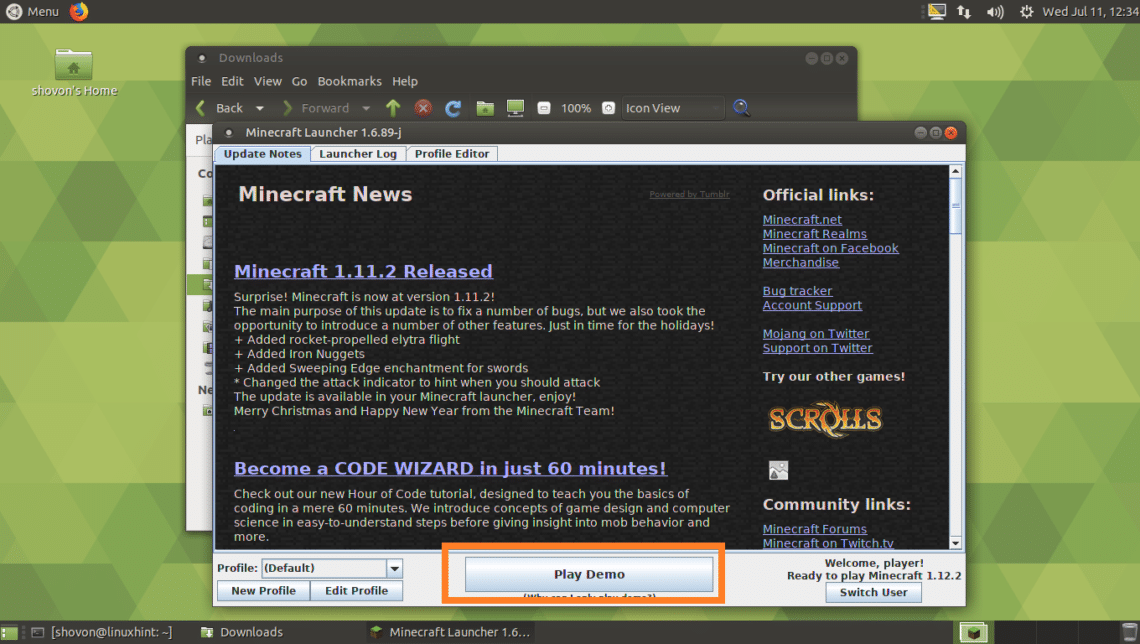1140x644 pixels.
Task: Expand the Back history dropdown arrow
Action: tap(260, 108)
